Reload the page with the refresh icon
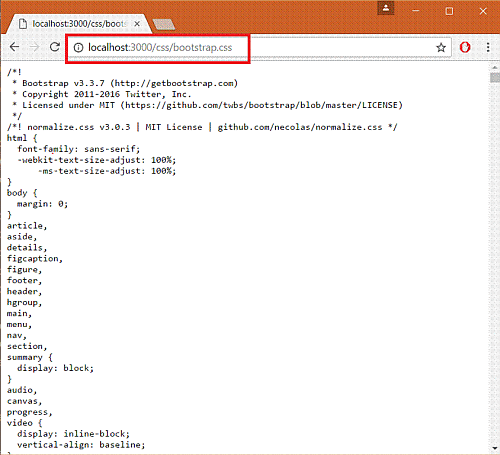Image resolution: width=500 pixels, height=455 pixels. click(x=55, y=47)
